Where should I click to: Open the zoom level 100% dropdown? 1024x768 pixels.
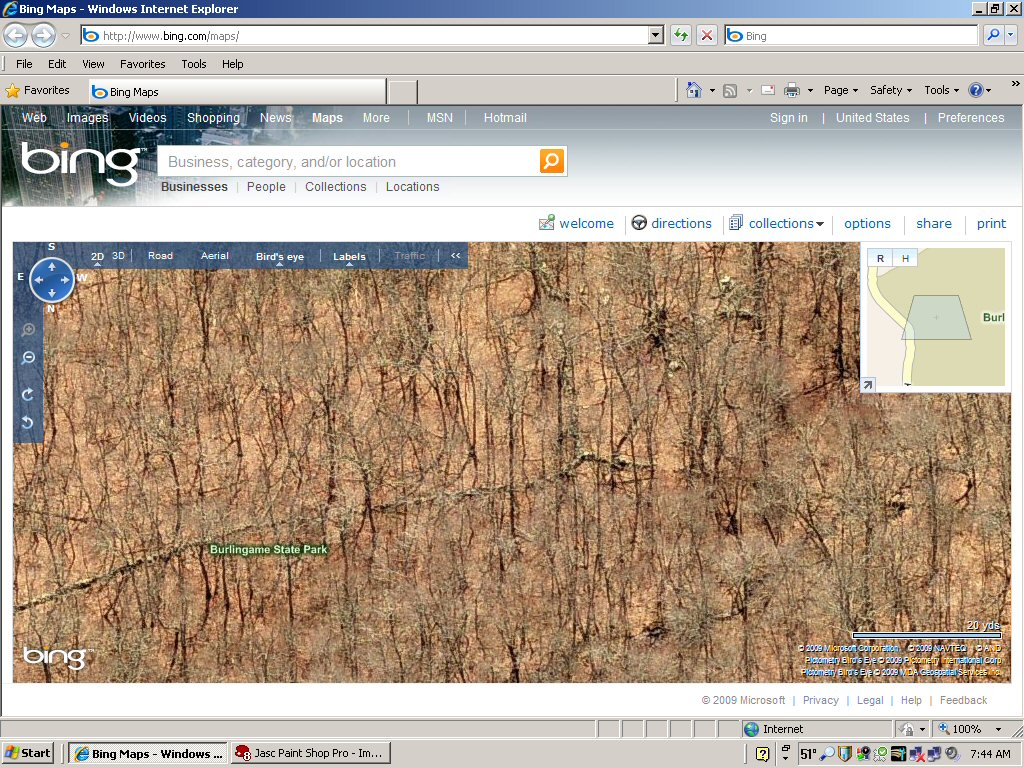click(998, 729)
